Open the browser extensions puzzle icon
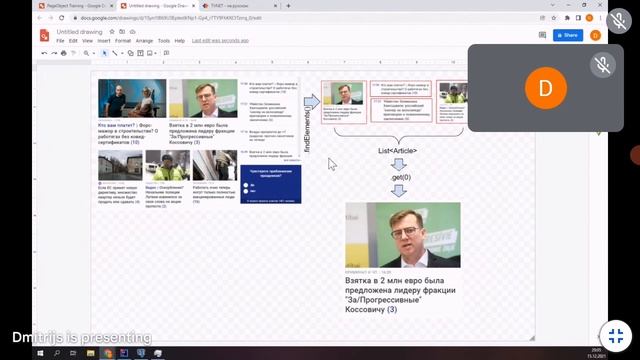This screenshot has height=360, width=640. [567, 18]
